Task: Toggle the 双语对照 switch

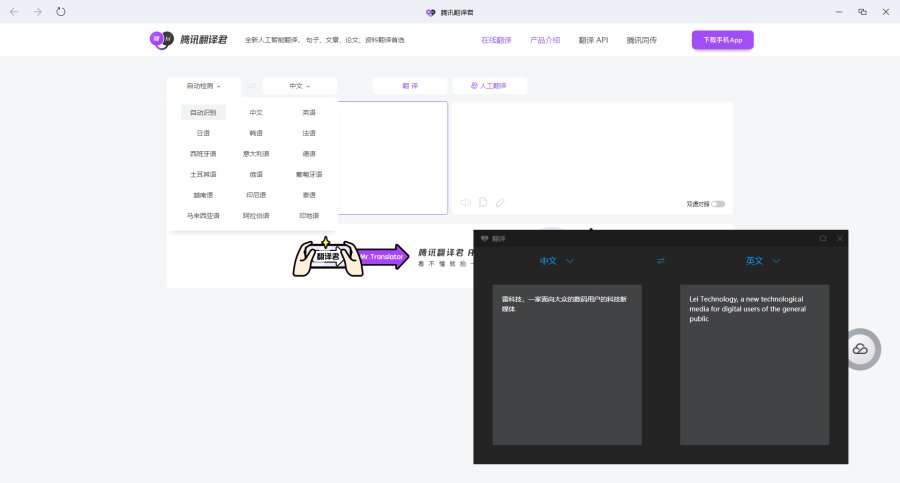Action: 718,204
